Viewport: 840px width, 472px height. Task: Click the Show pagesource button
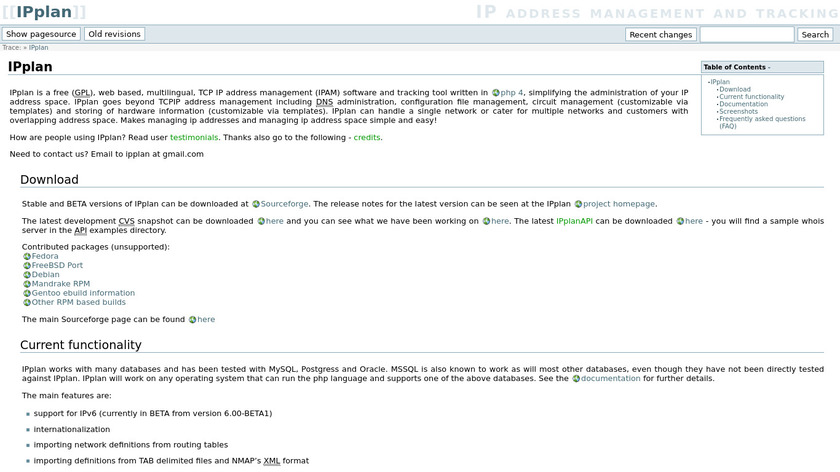coord(41,34)
